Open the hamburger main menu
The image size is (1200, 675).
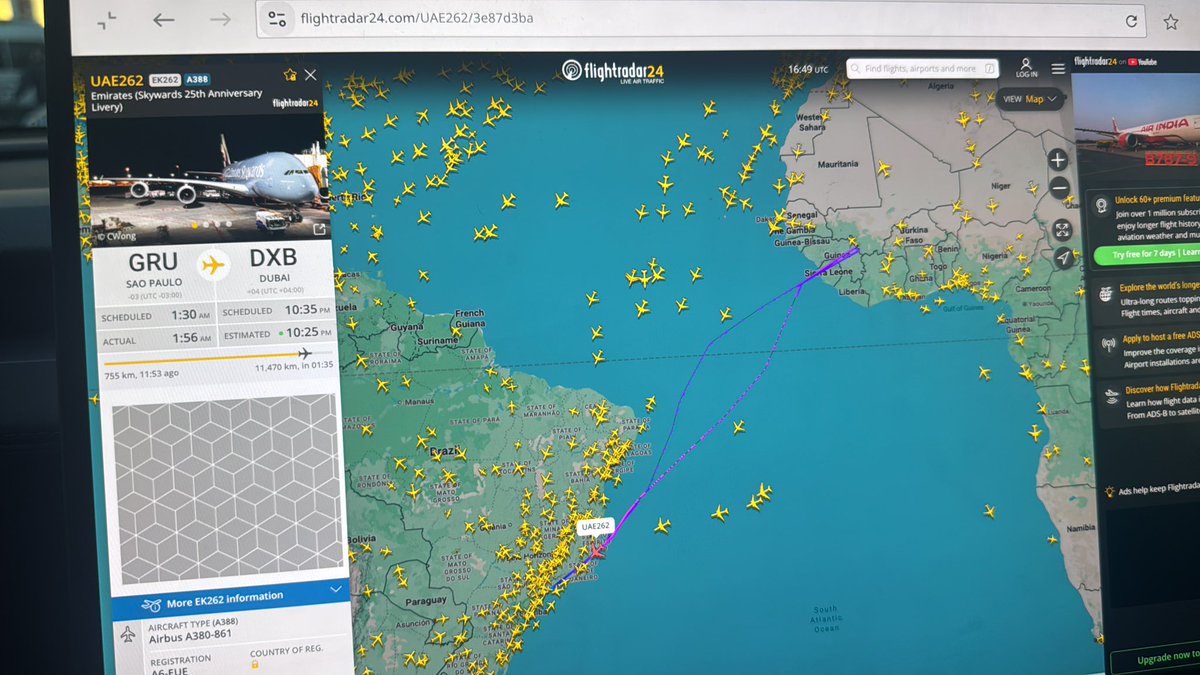[x=1058, y=70]
